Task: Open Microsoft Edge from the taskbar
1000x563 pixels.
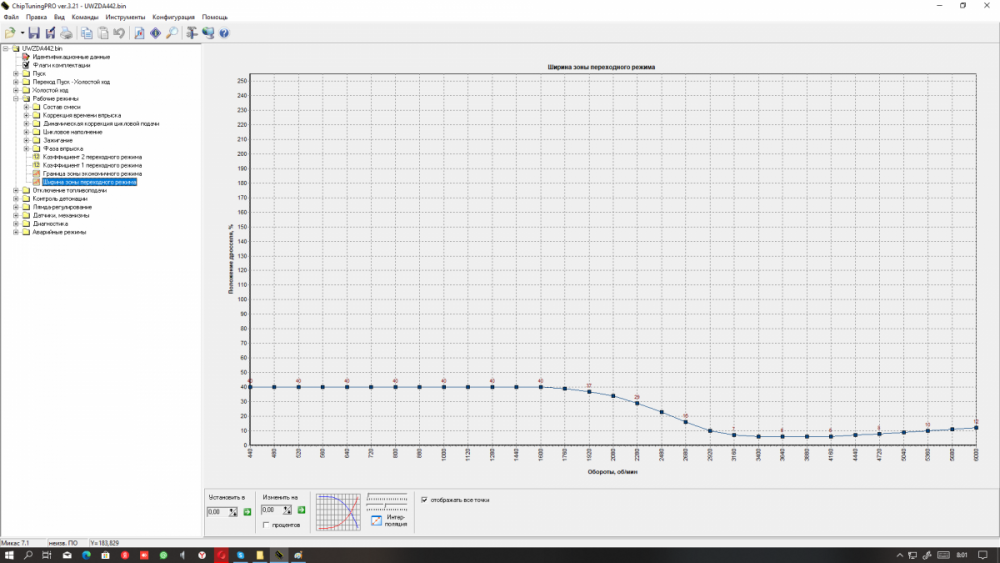Action: tap(86, 554)
